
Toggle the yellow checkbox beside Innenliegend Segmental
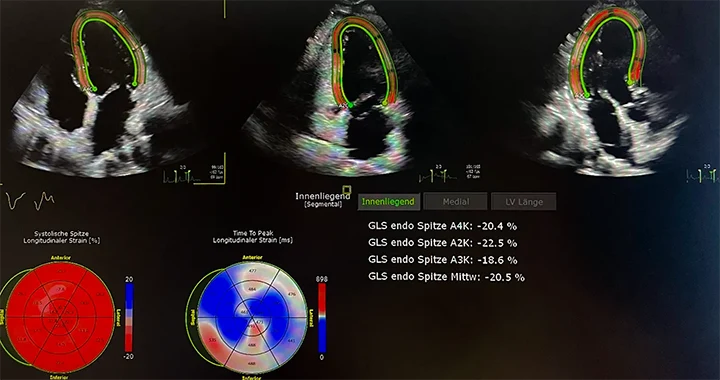tap(347, 190)
